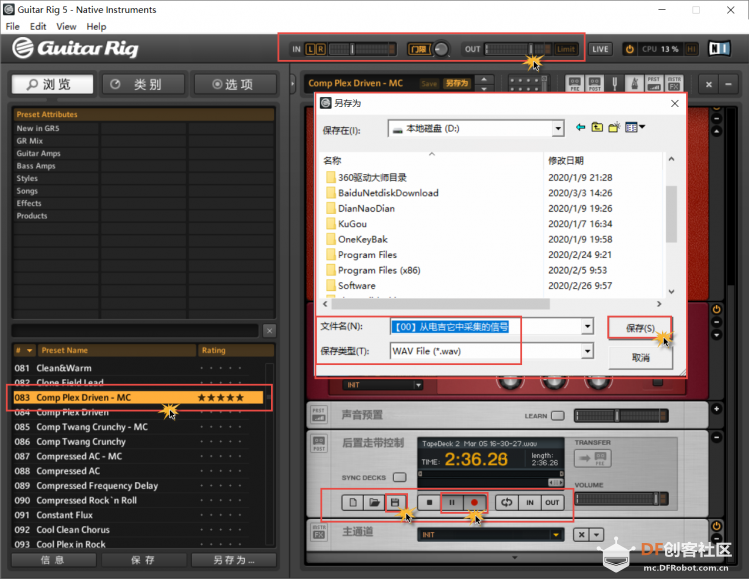749x579 pixels.
Task: Stop tape deck playback
Action: point(429,503)
